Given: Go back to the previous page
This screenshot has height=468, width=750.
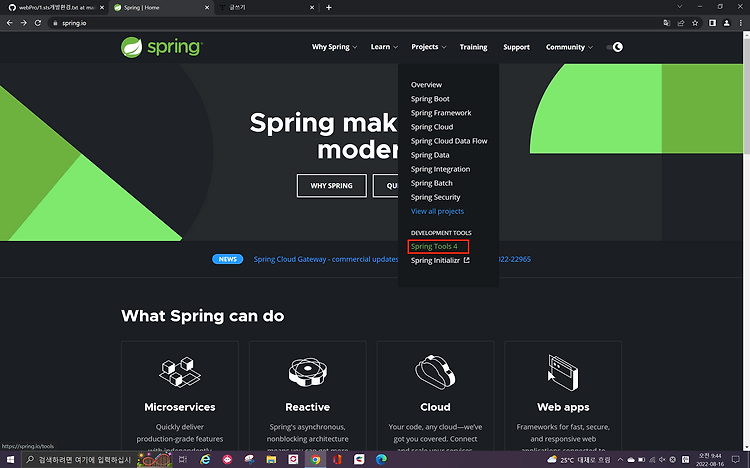Looking at the screenshot, I should 10,23.
